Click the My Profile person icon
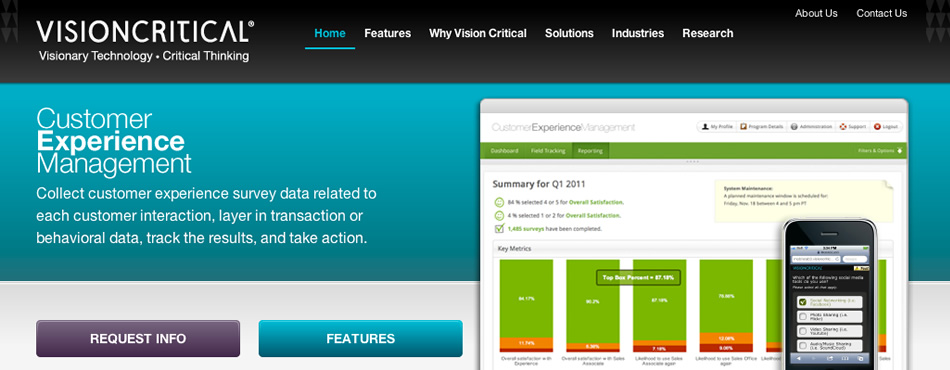This screenshot has width=950, height=370. click(x=705, y=127)
